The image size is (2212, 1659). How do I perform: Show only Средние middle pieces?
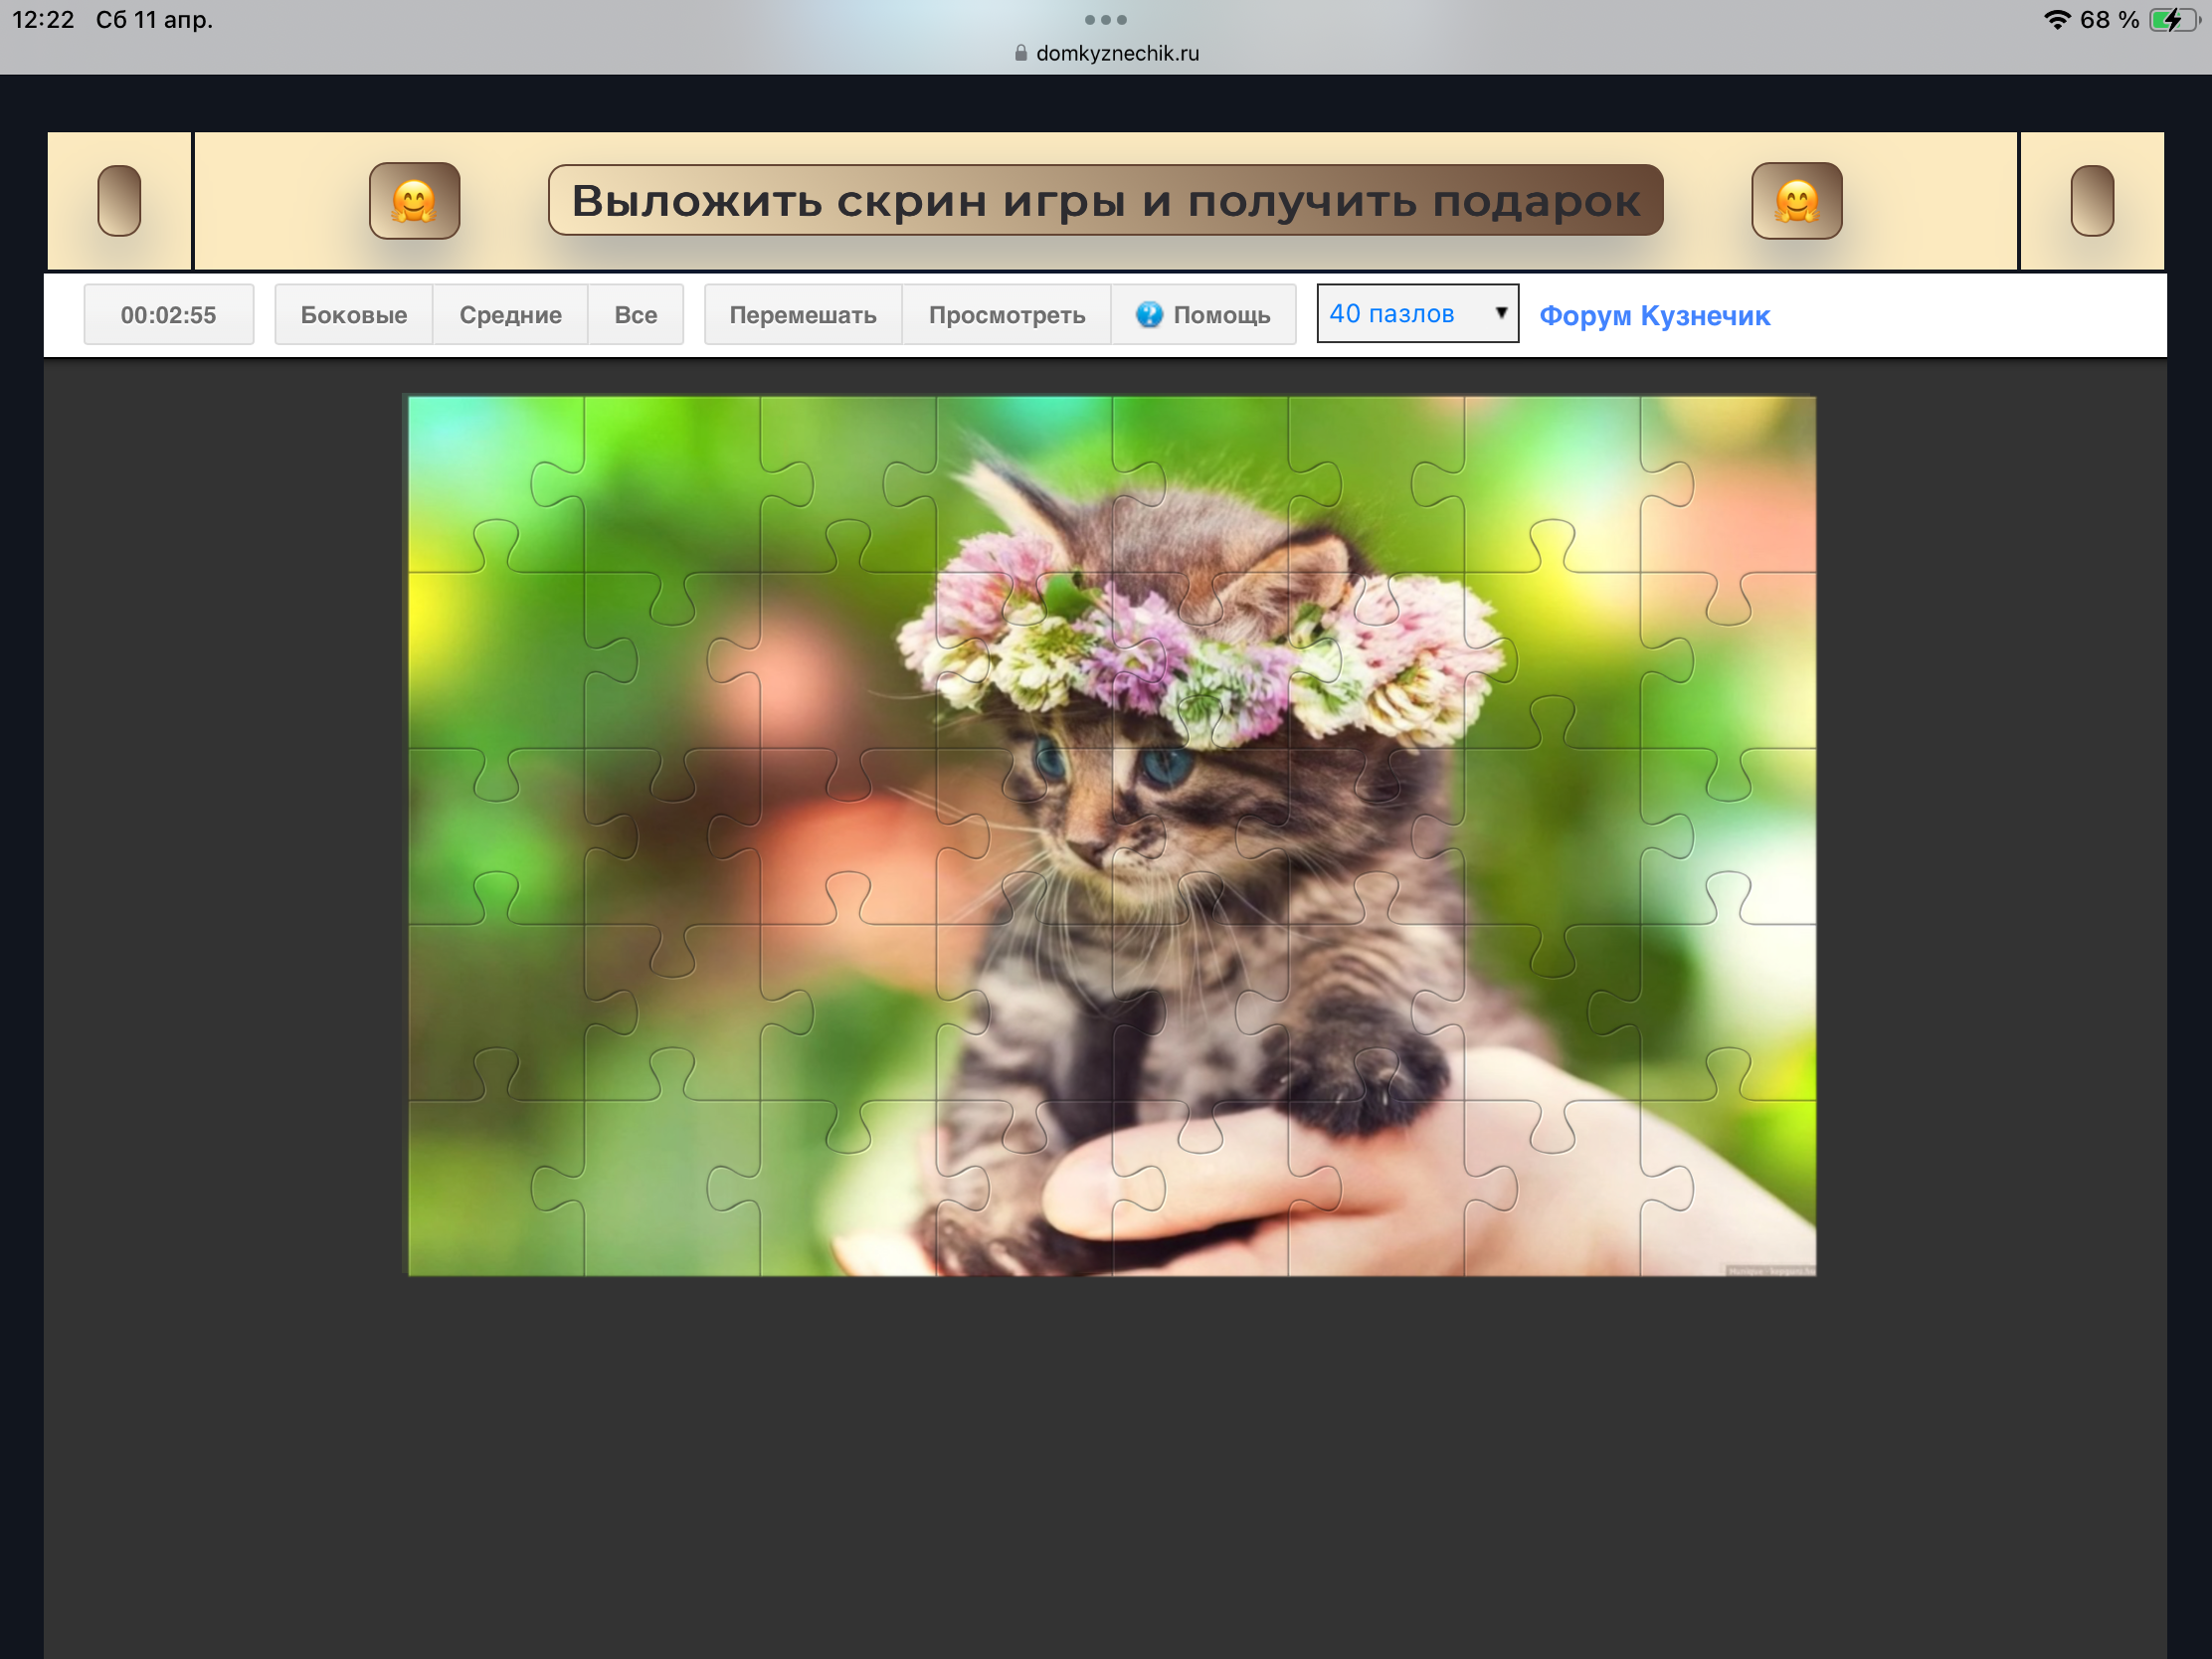[510, 315]
